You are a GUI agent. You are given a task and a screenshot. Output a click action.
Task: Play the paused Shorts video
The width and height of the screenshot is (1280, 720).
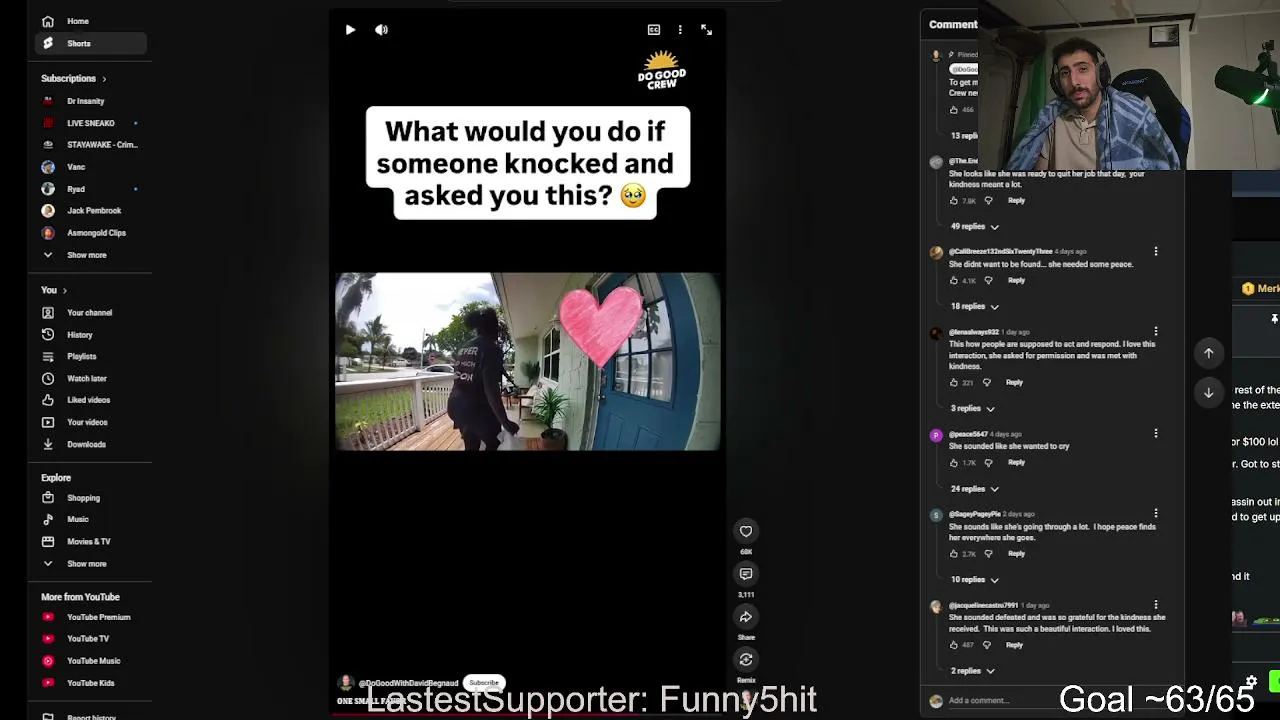[350, 30]
